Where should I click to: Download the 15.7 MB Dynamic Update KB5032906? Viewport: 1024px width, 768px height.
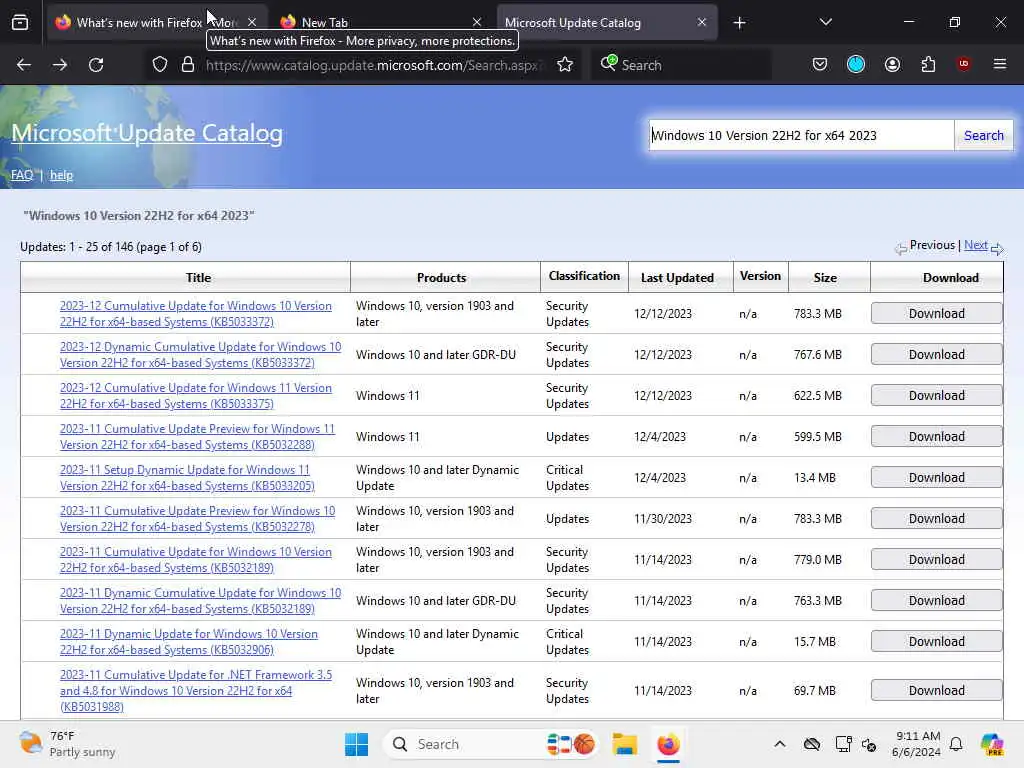(936, 641)
